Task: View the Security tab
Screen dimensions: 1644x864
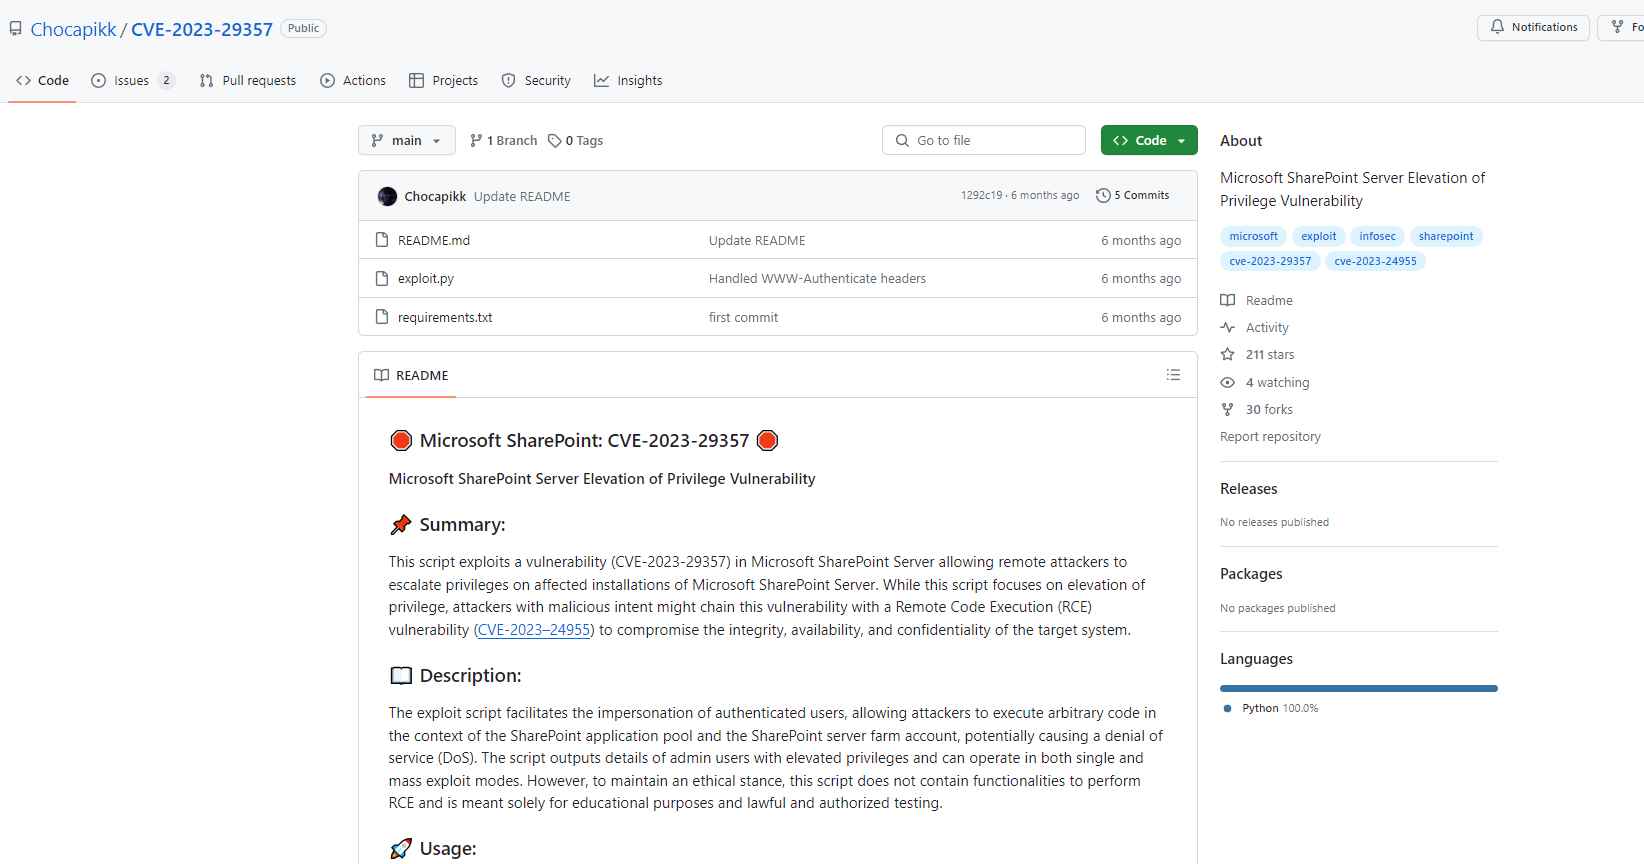Action: click(536, 80)
